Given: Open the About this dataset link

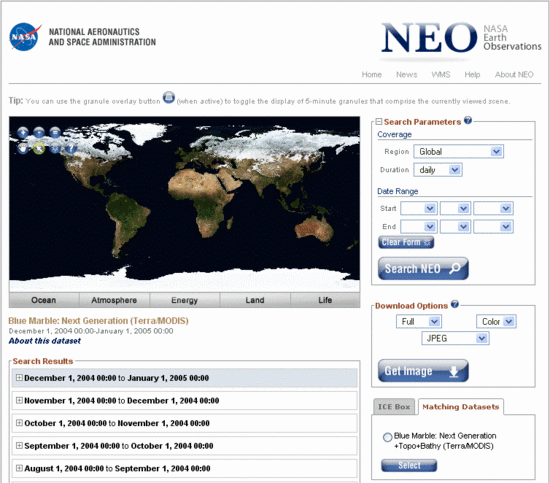Looking at the screenshot, I should coord(45,341).
